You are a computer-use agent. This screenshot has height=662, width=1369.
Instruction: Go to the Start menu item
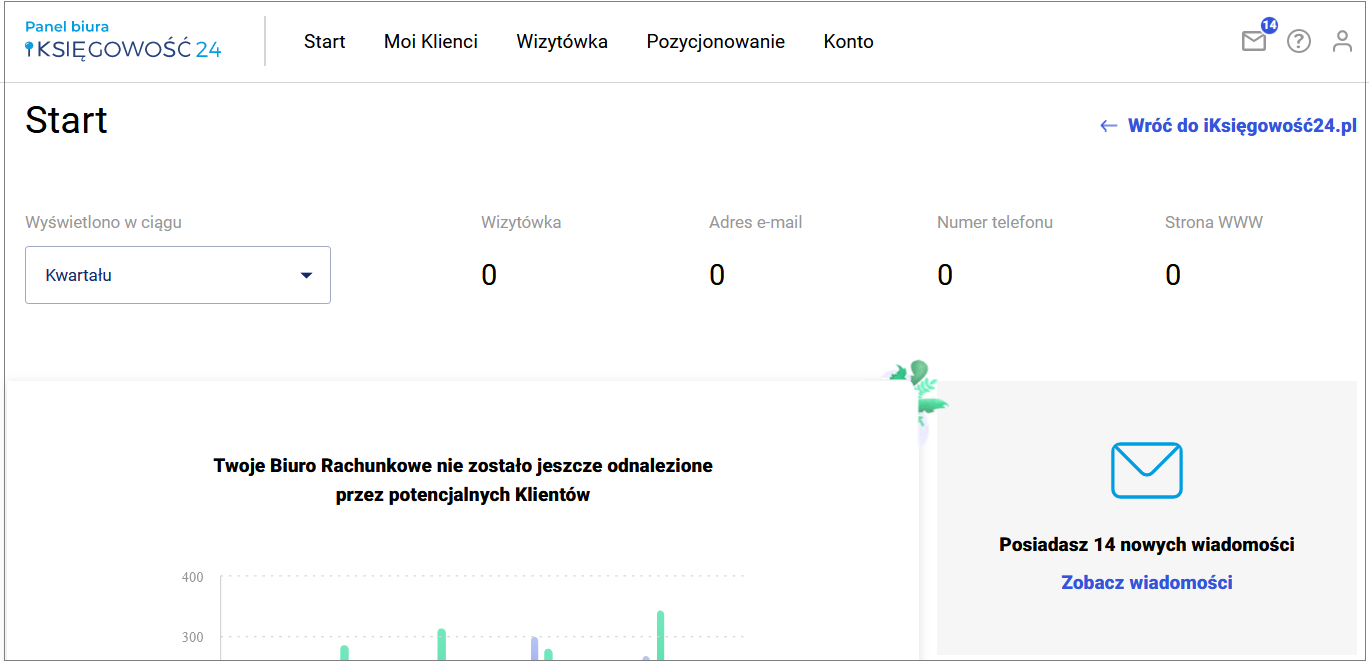click(x=324, y=42)
